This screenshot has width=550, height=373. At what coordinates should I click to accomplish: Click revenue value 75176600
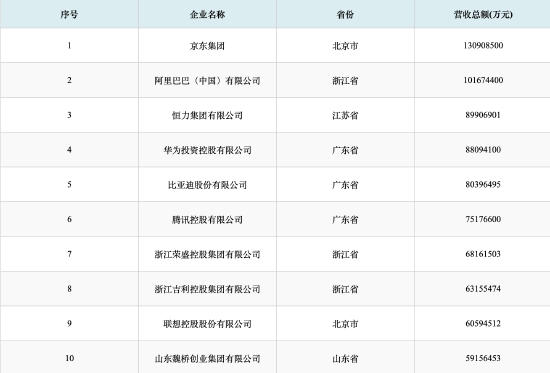click(483, 219)
